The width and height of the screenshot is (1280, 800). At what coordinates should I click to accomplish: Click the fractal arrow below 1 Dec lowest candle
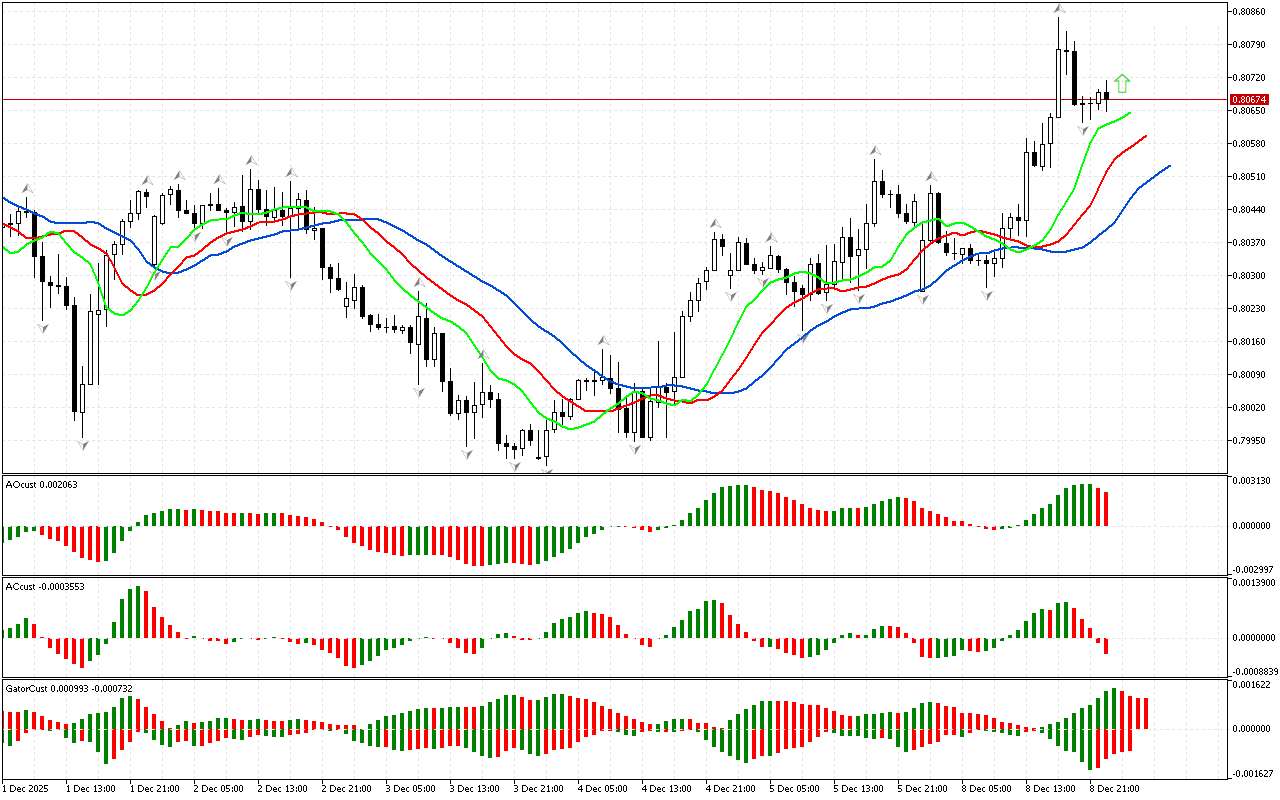pyautogui.click(x=82, y=442)
